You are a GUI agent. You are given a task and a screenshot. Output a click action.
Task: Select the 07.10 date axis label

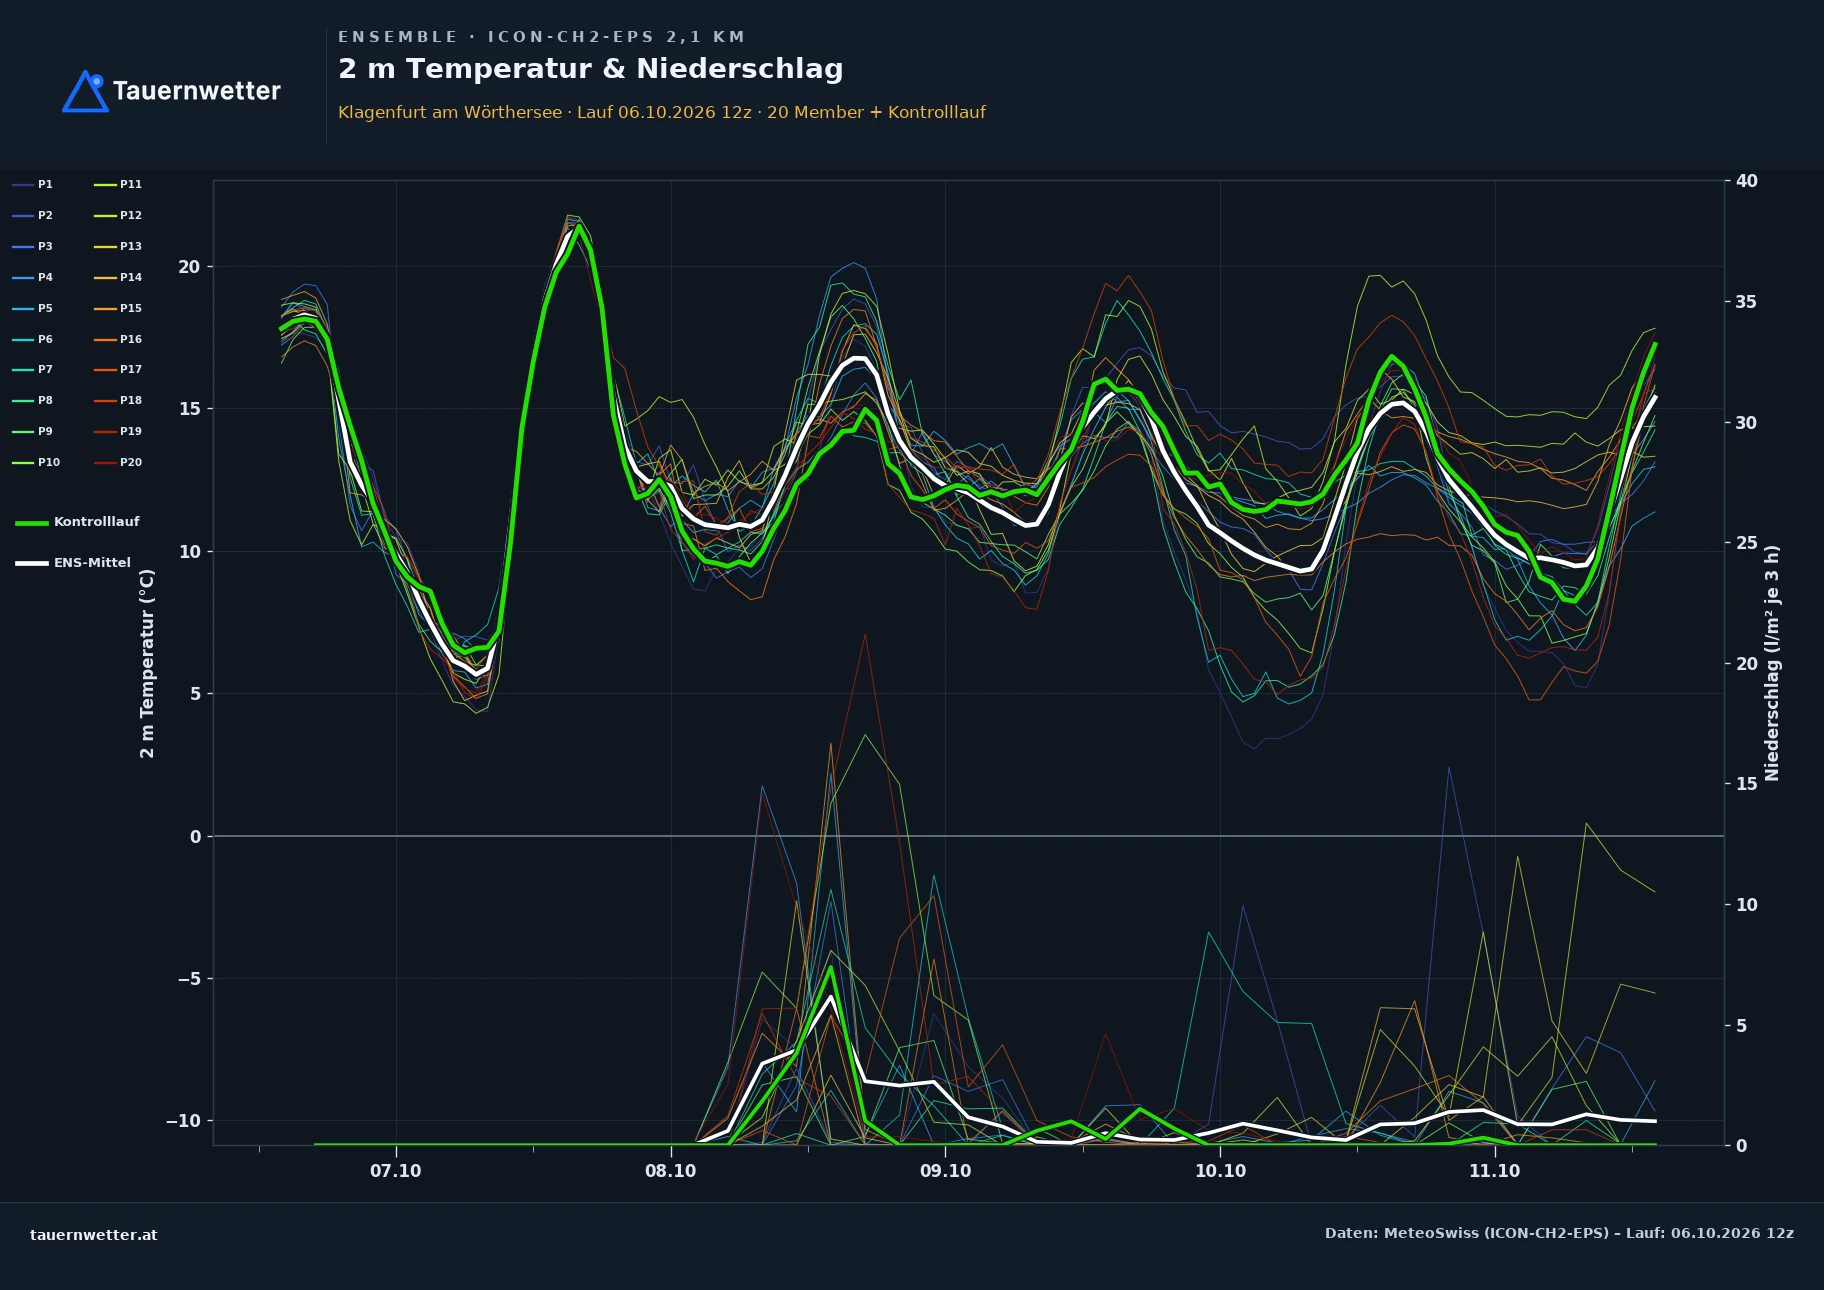click(396, 1171)
